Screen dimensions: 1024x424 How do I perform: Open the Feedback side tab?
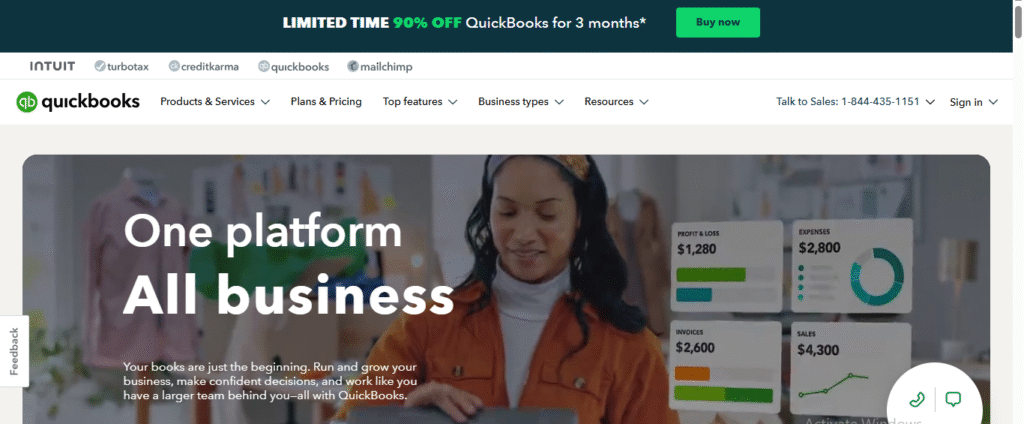(x=14, y=351)
